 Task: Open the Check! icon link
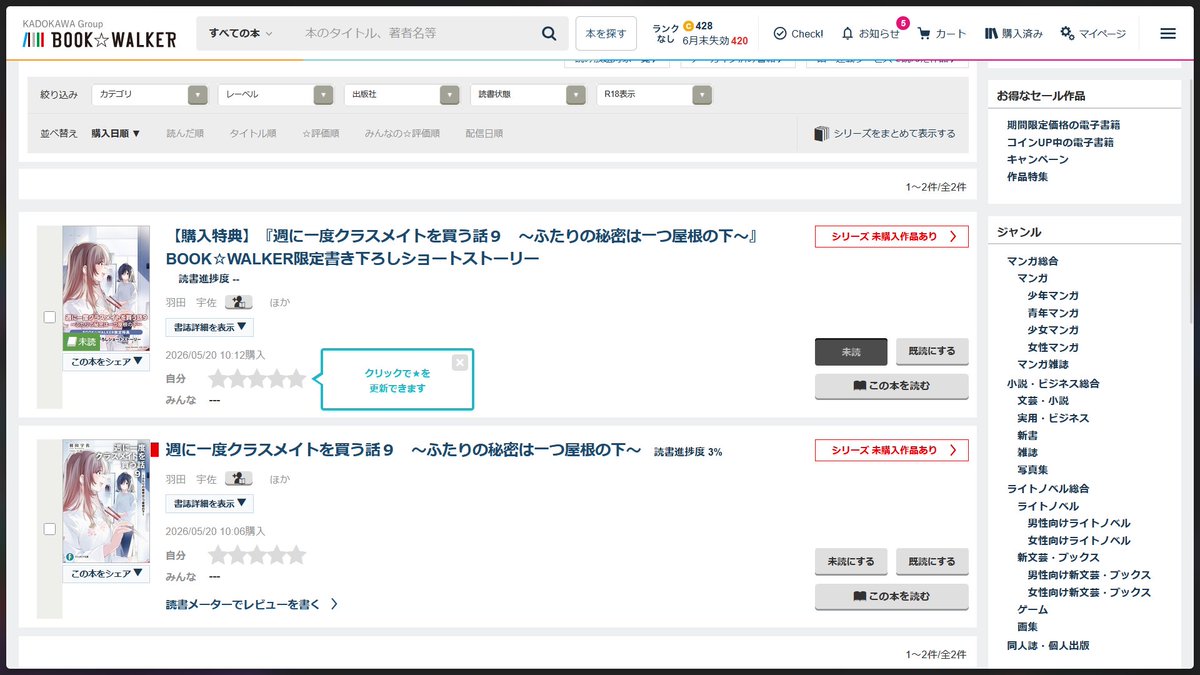(798, 34)
